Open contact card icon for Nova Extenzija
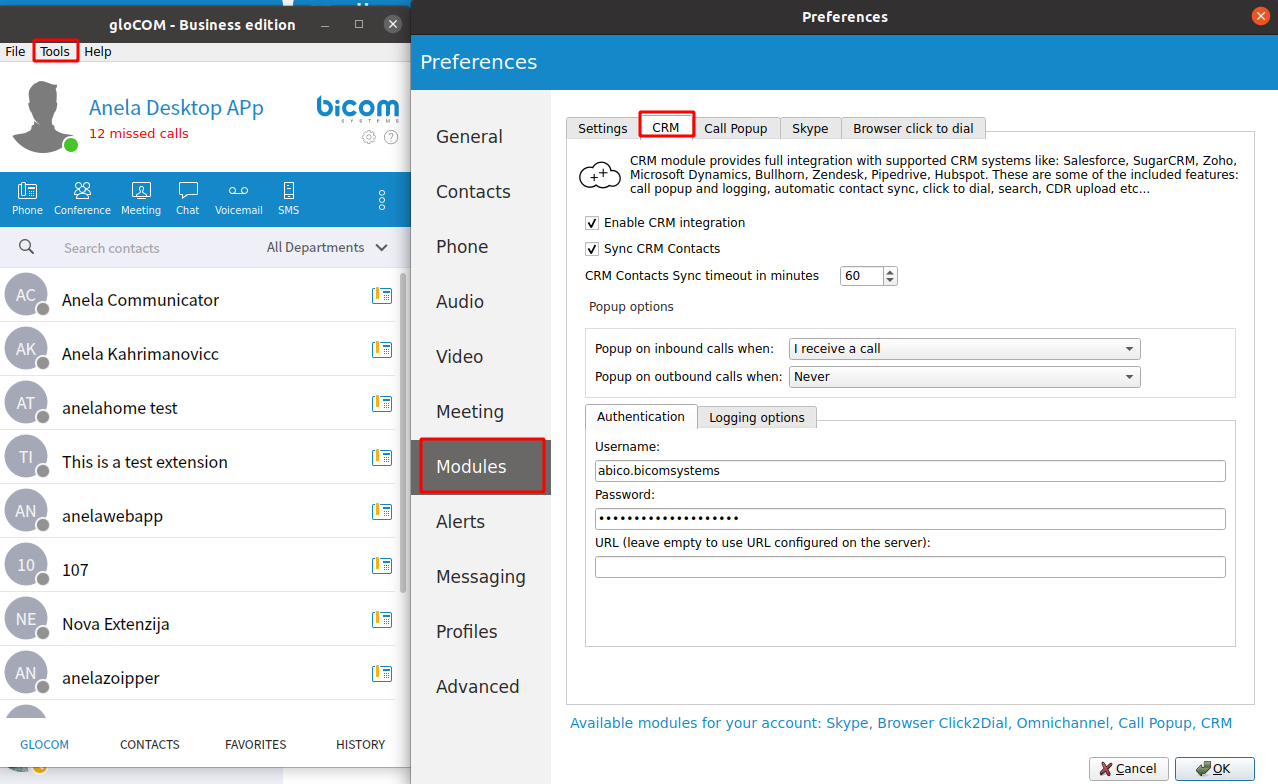 [x=381, y=619]
